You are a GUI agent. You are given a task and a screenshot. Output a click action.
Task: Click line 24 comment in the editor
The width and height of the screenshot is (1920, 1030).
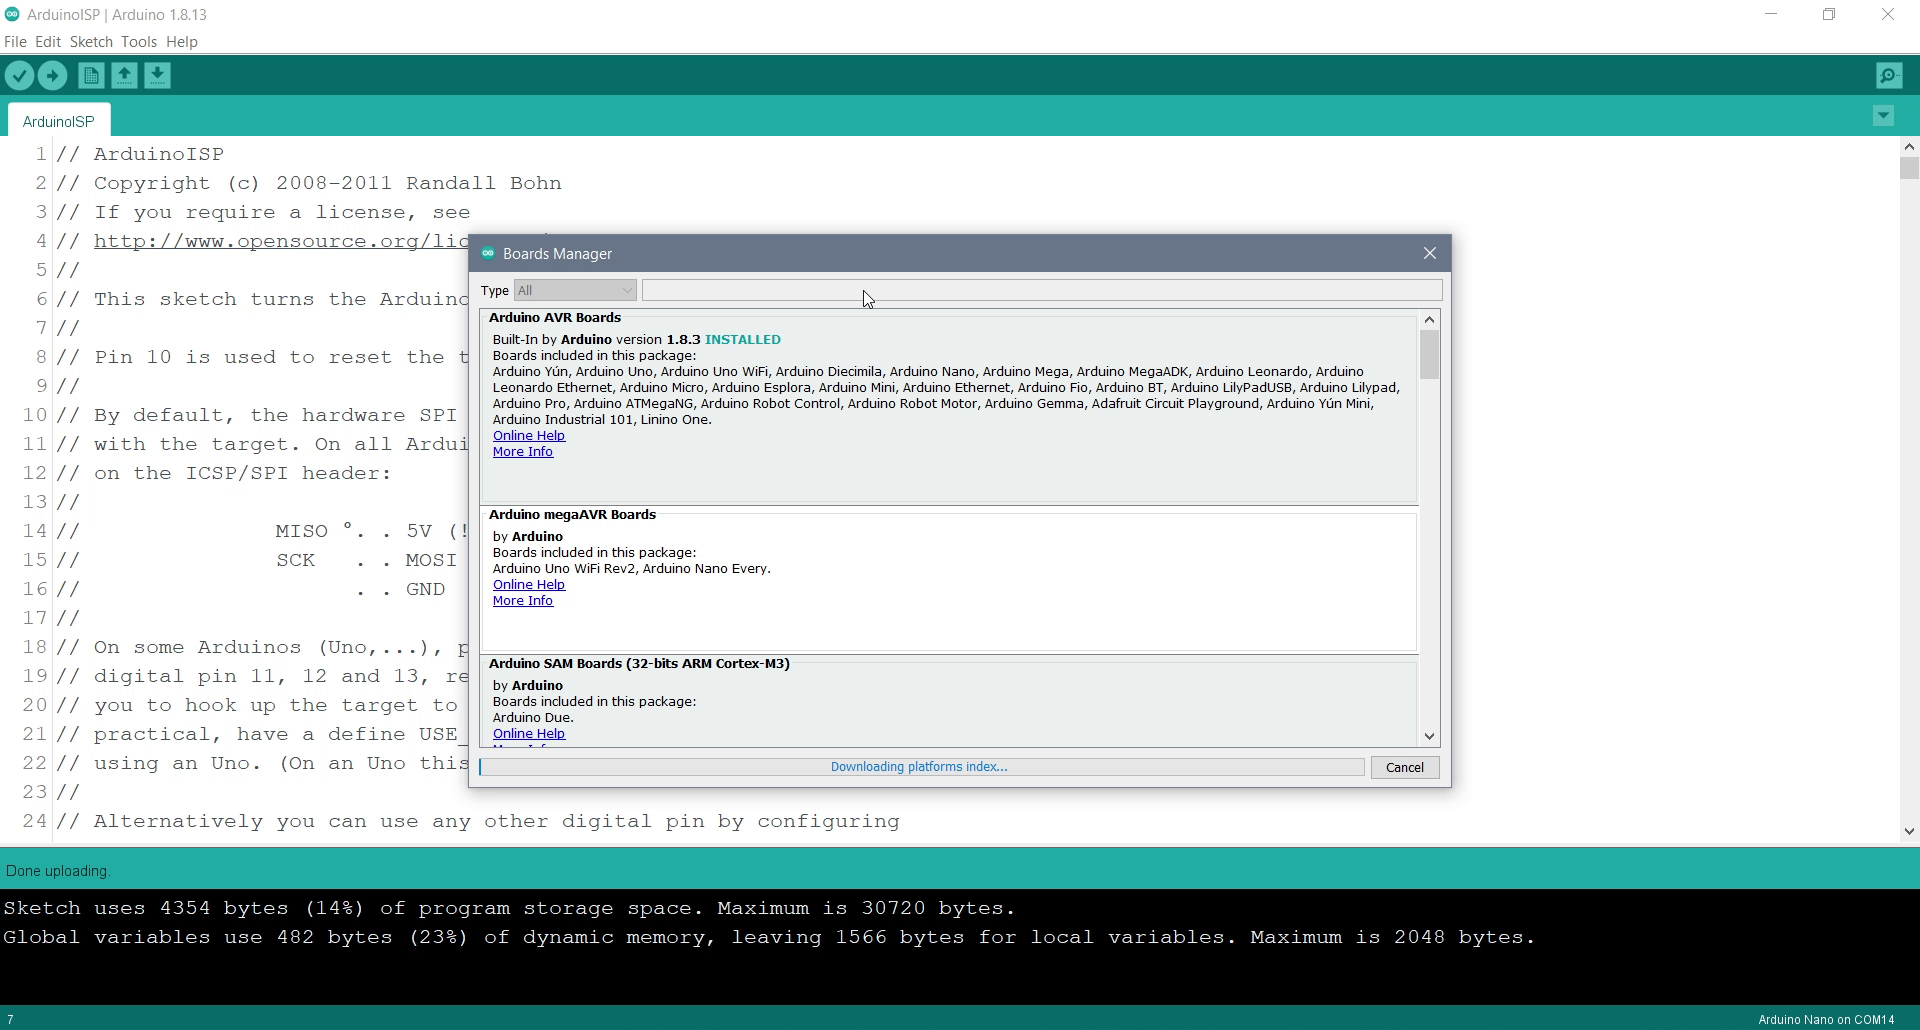(x=478, y=821)
